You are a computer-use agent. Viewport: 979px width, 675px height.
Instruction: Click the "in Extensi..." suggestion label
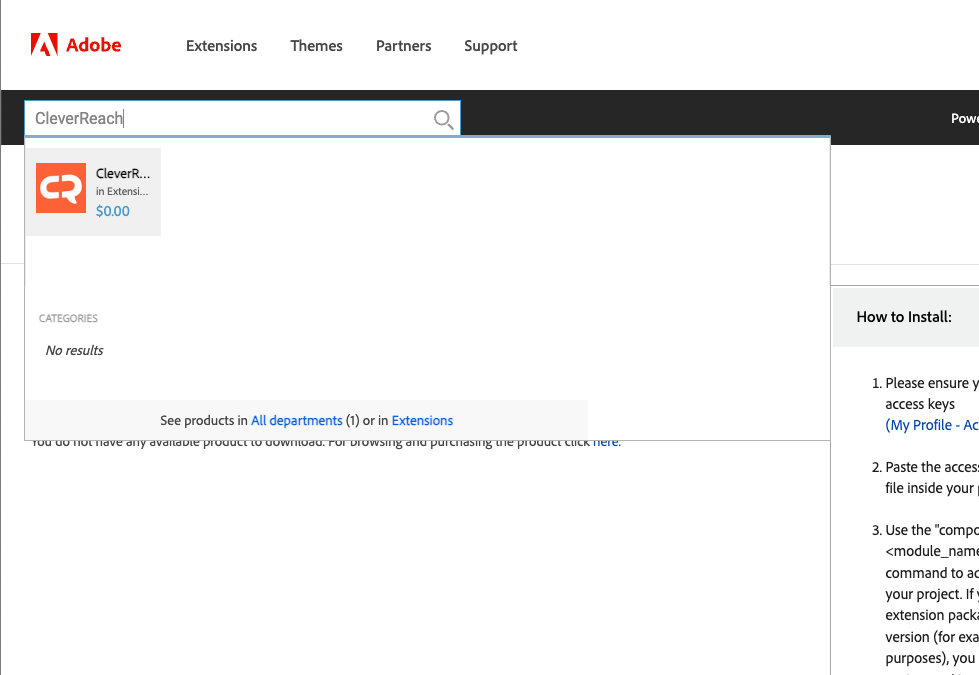[122, 192]
